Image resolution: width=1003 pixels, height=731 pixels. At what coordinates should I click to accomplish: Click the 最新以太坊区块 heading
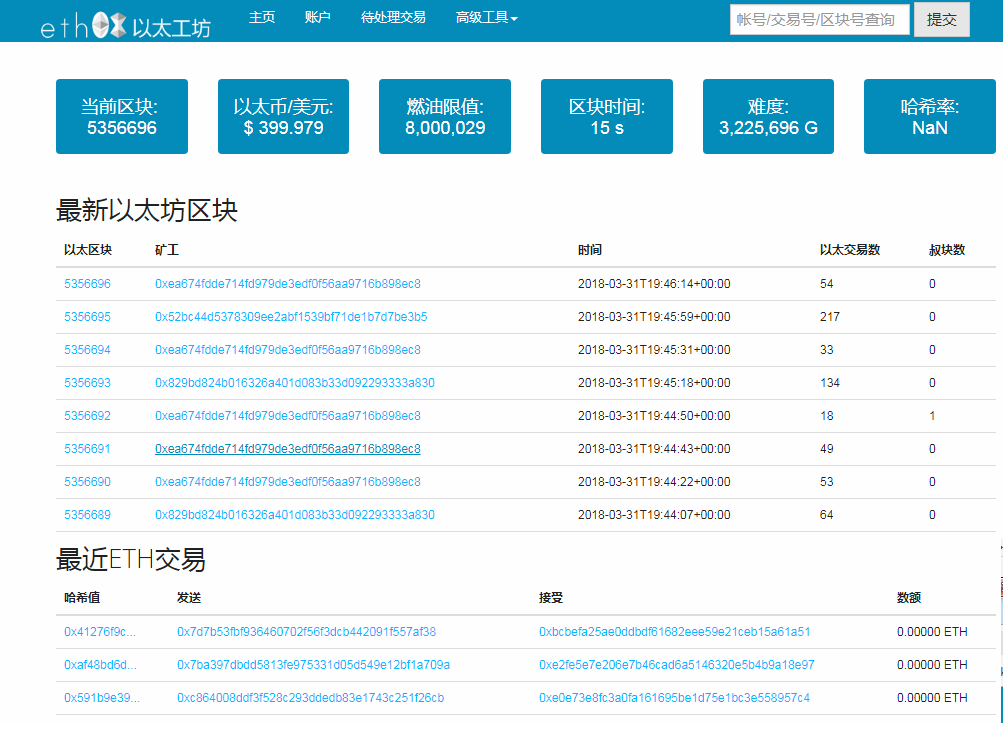[x=147, y=210]
